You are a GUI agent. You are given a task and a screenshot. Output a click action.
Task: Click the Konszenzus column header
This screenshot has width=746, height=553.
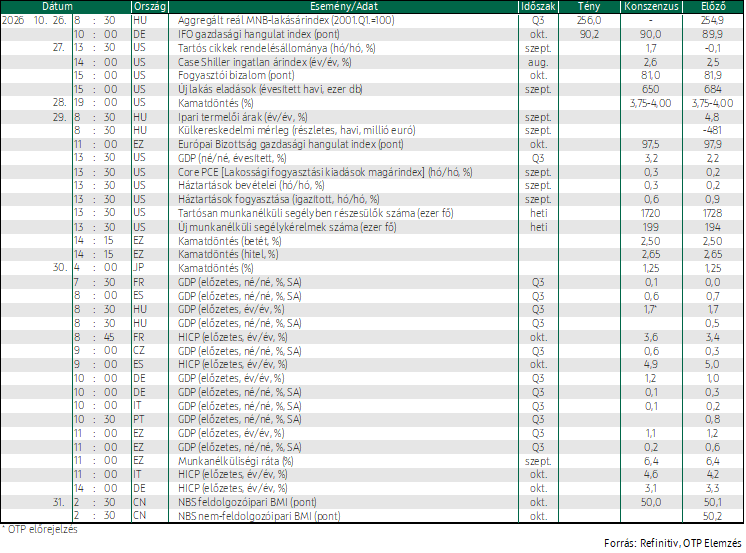click(651, 6)
